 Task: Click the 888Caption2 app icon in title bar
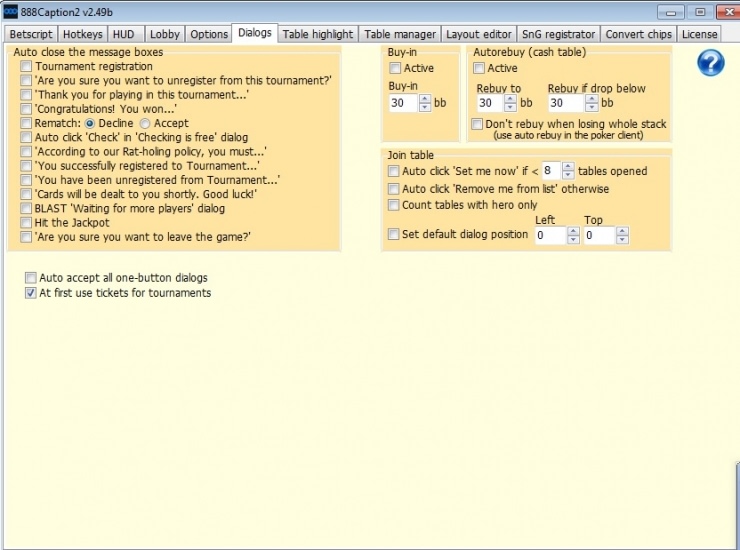coord(10,12)
